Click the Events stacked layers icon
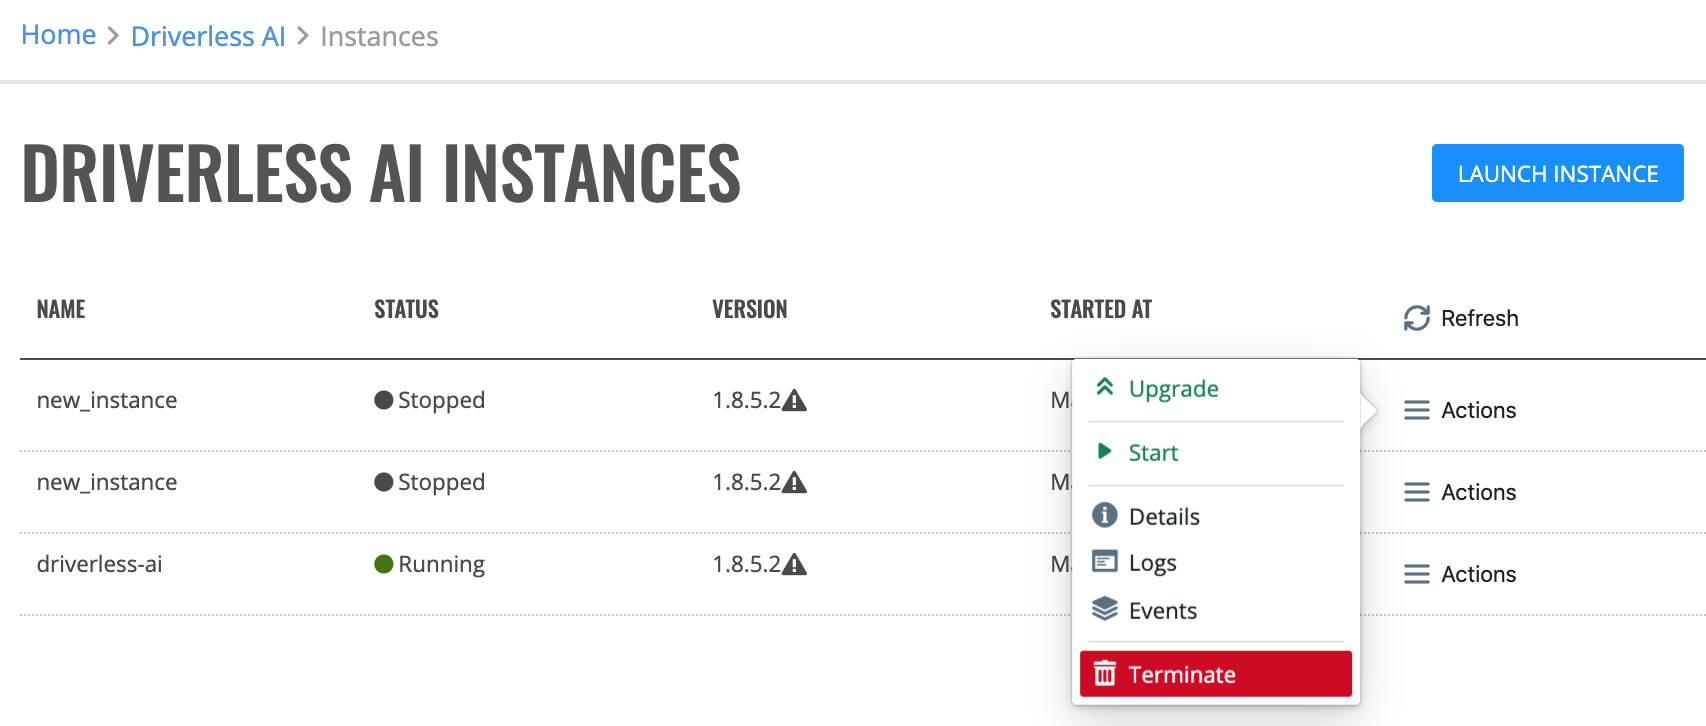The width and height of the screenshot is (1706, 726). (1104, 609)
